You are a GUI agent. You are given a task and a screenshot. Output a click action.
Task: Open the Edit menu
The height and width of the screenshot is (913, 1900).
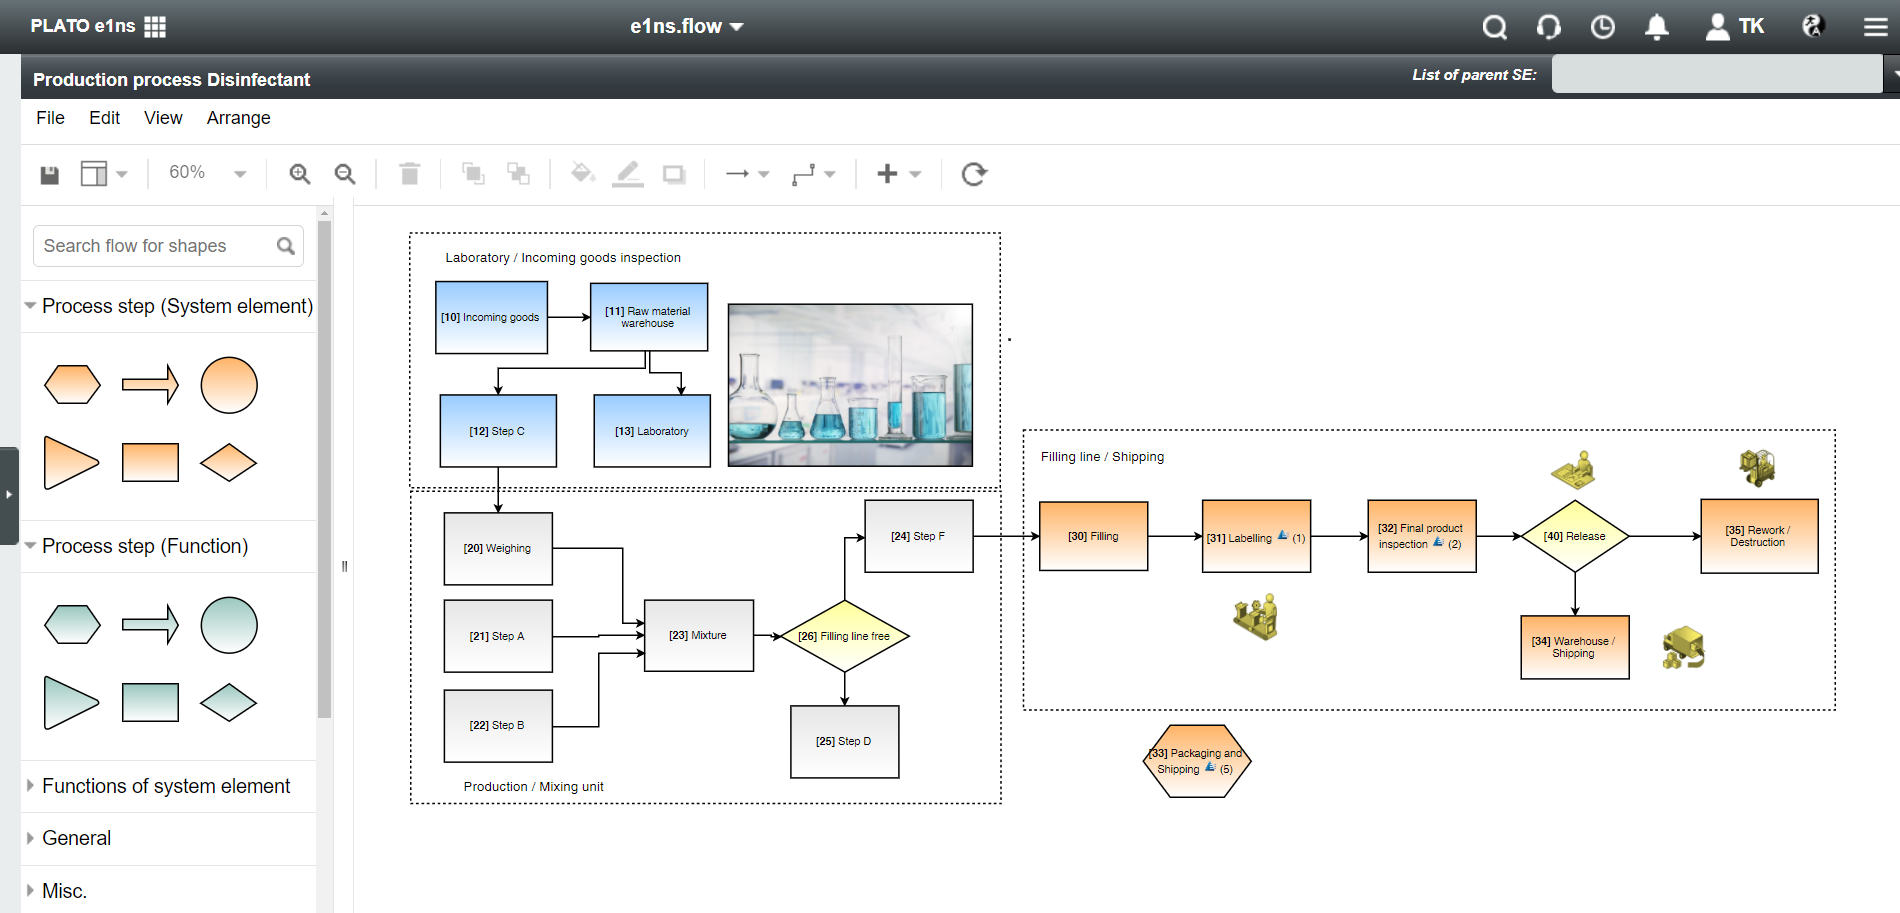[104, 118]
